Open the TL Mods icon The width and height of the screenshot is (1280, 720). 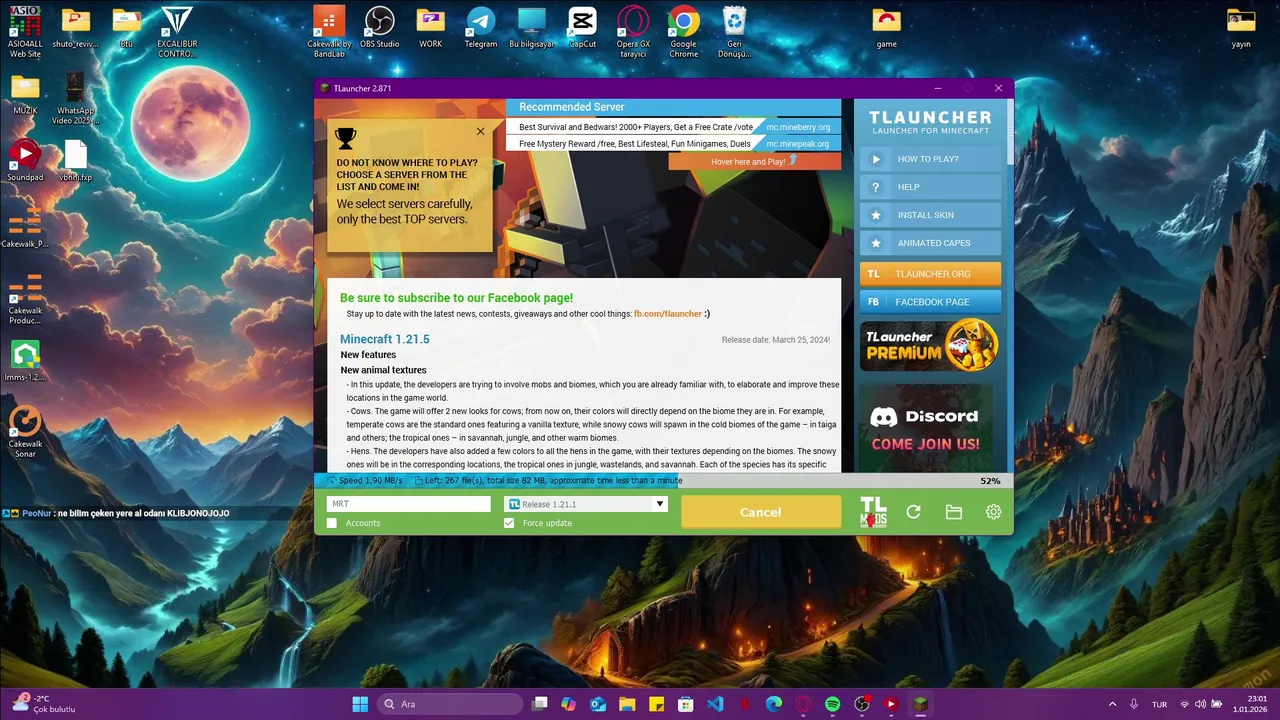pyautogui.click(x=873, y=511)
